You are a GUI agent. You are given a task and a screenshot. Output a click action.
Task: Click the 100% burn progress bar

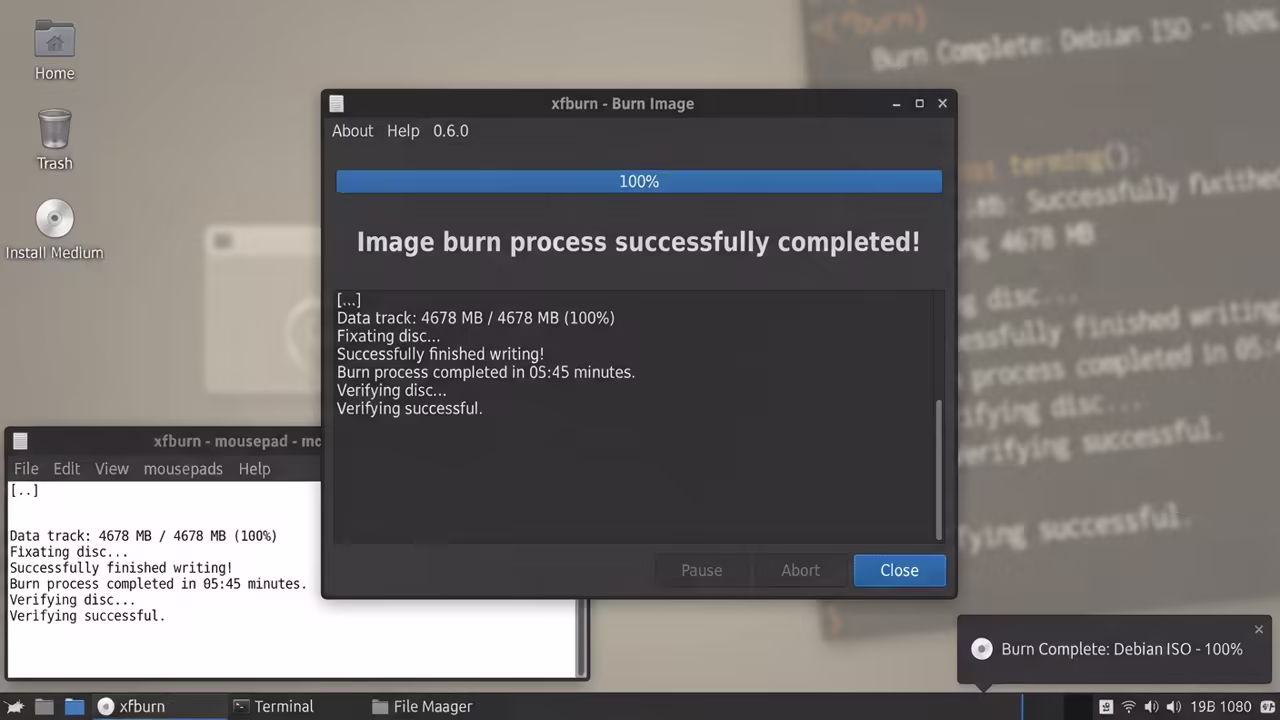point(639,181)
